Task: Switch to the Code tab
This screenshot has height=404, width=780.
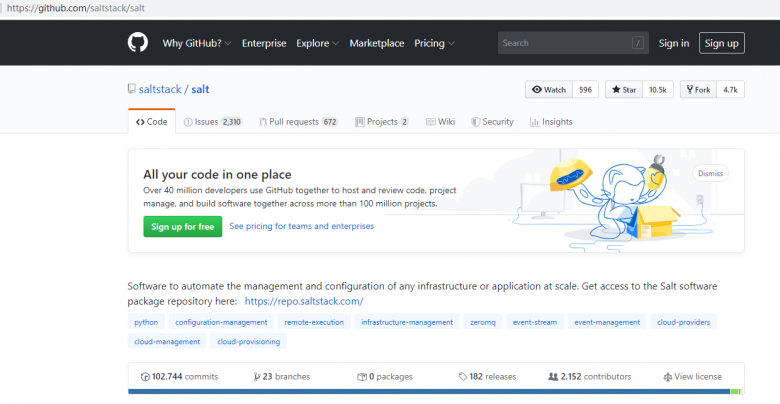Action: coord(152,122)
